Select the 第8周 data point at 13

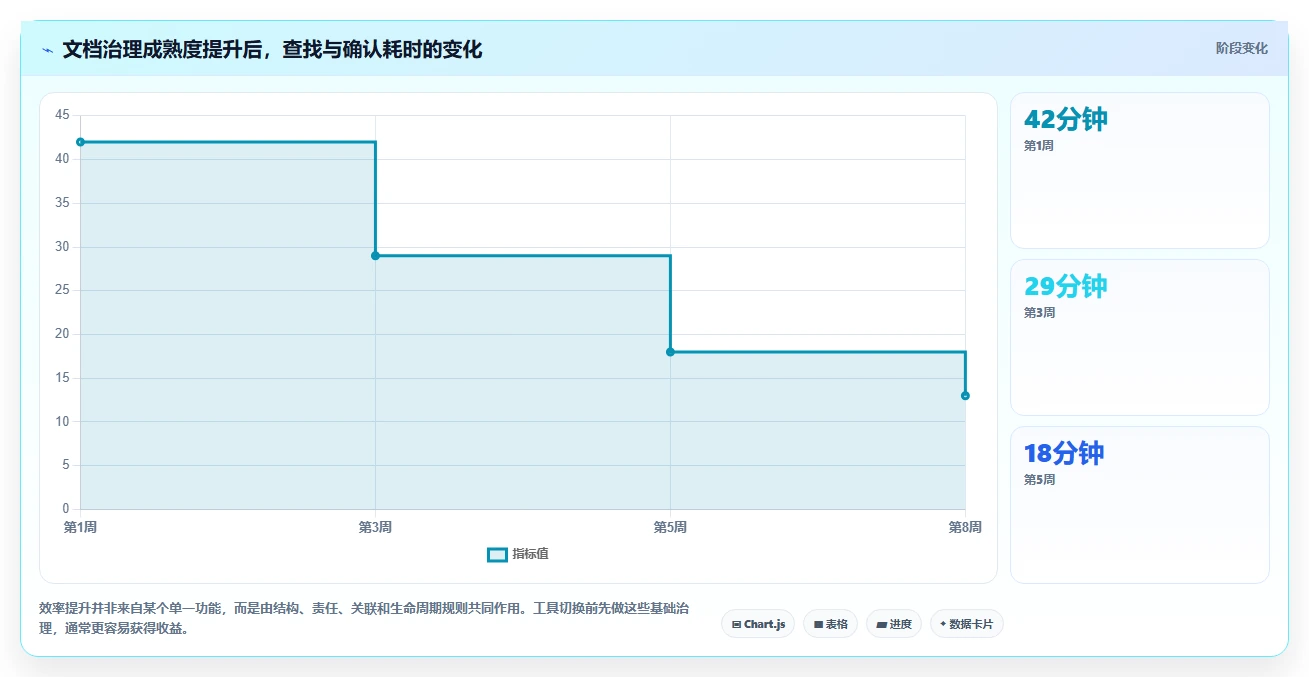pos(965,396)
